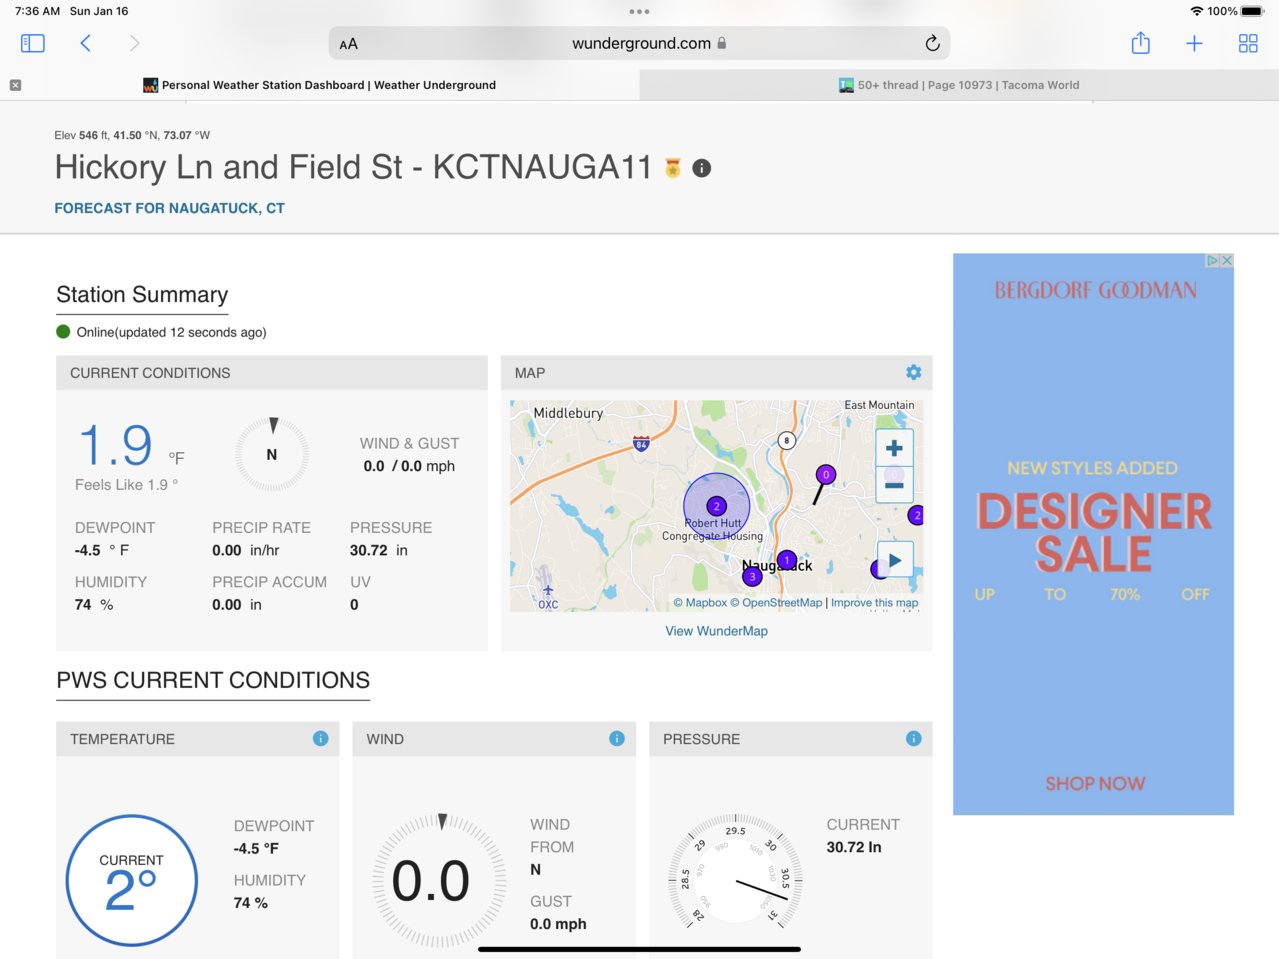Select the Personal Weather Station Dashboard tab

coord(320,85)
